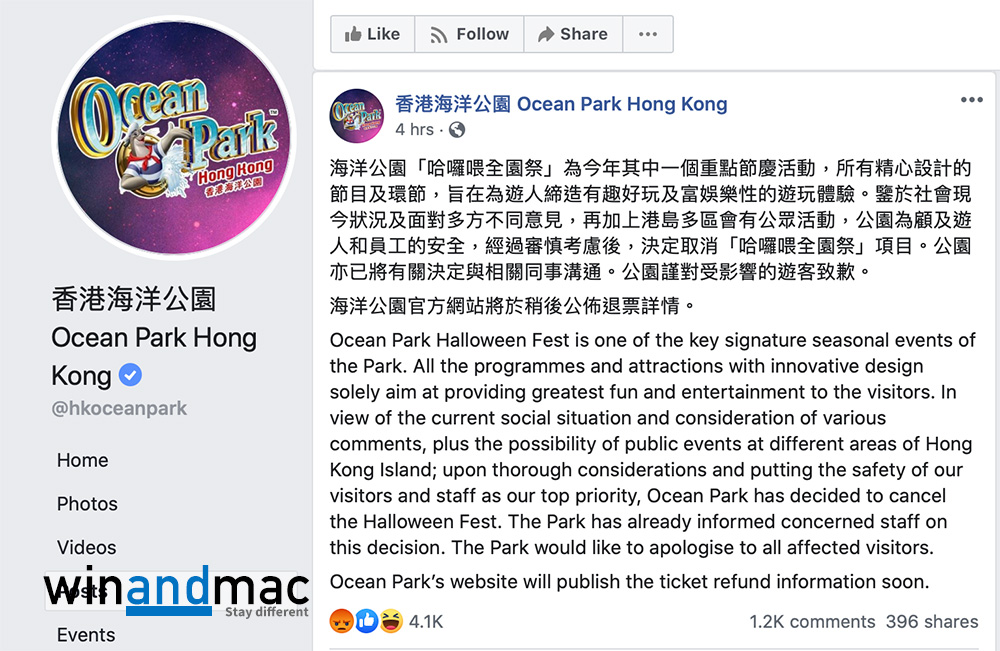Click the thumbs-up like reaction icon
This screenshot has height=651, width=1000.
366,621
